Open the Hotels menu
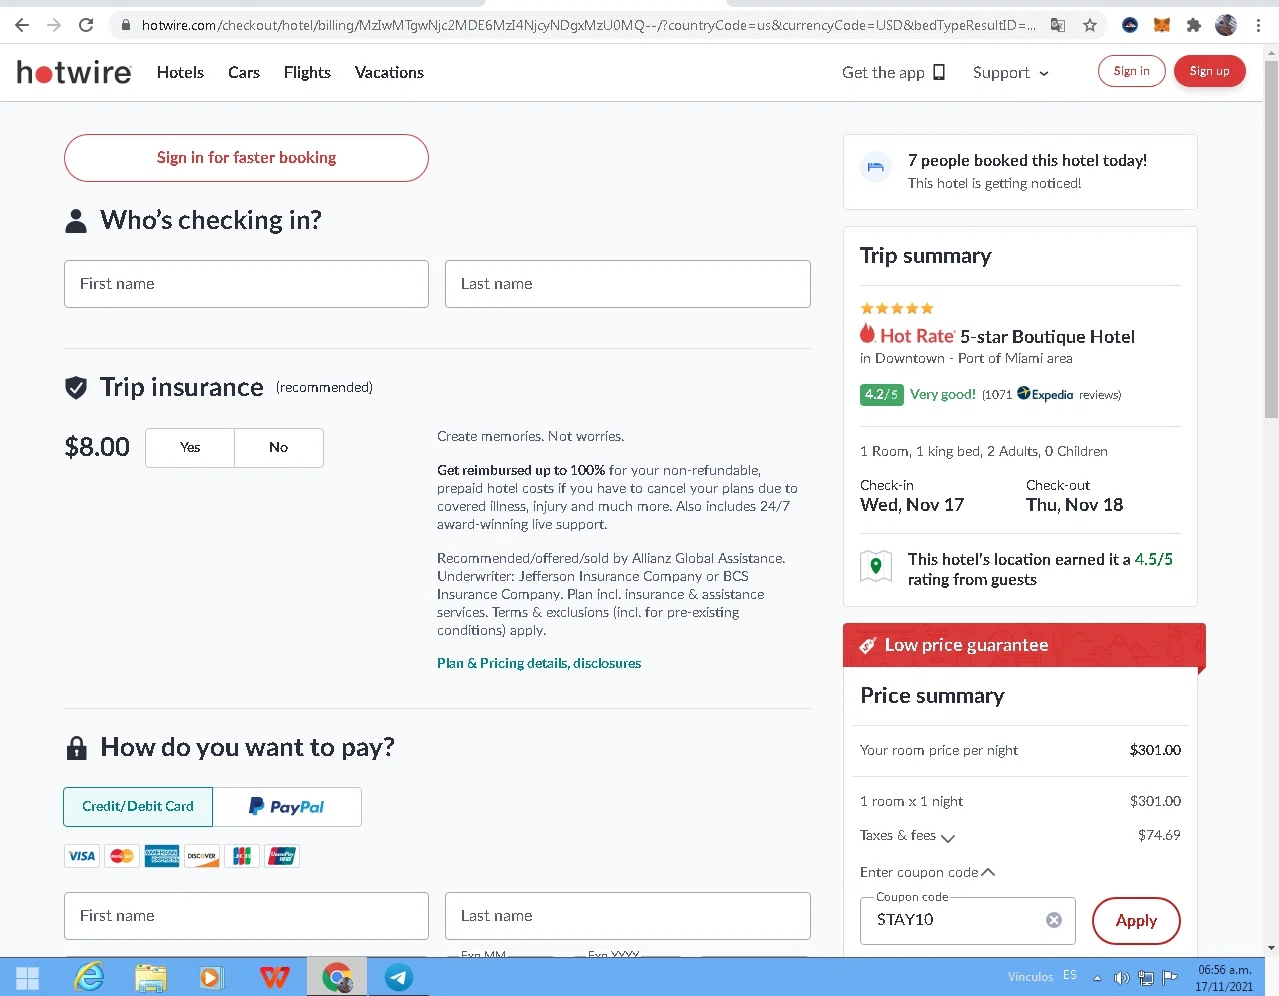 (x=180, y=72)
